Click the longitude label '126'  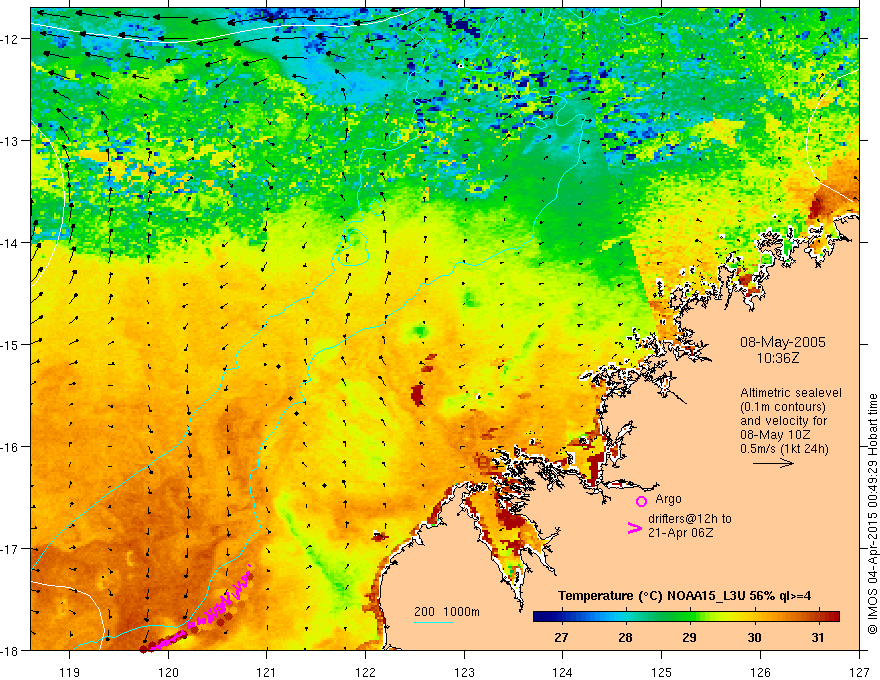click(760, 672)
